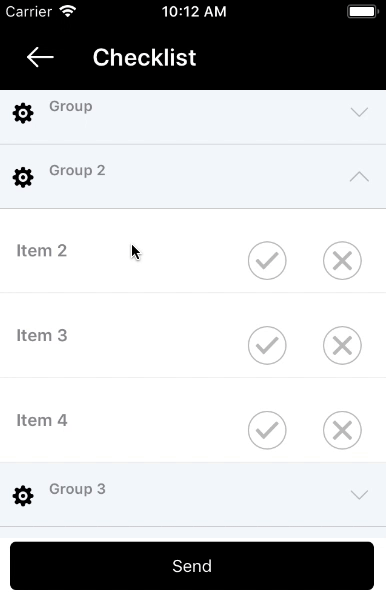Expand the first Group chevron
The height and width of the screenshot is (602, 386).
tap(359, 112)
